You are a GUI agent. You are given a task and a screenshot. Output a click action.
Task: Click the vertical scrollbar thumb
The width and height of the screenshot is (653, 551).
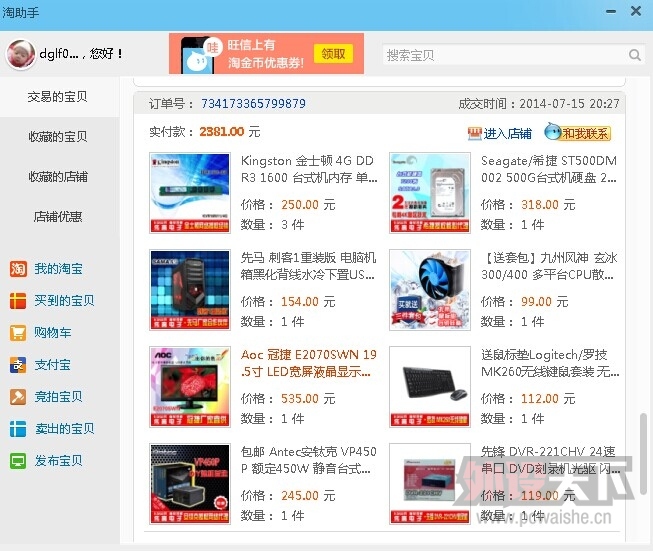643,452
